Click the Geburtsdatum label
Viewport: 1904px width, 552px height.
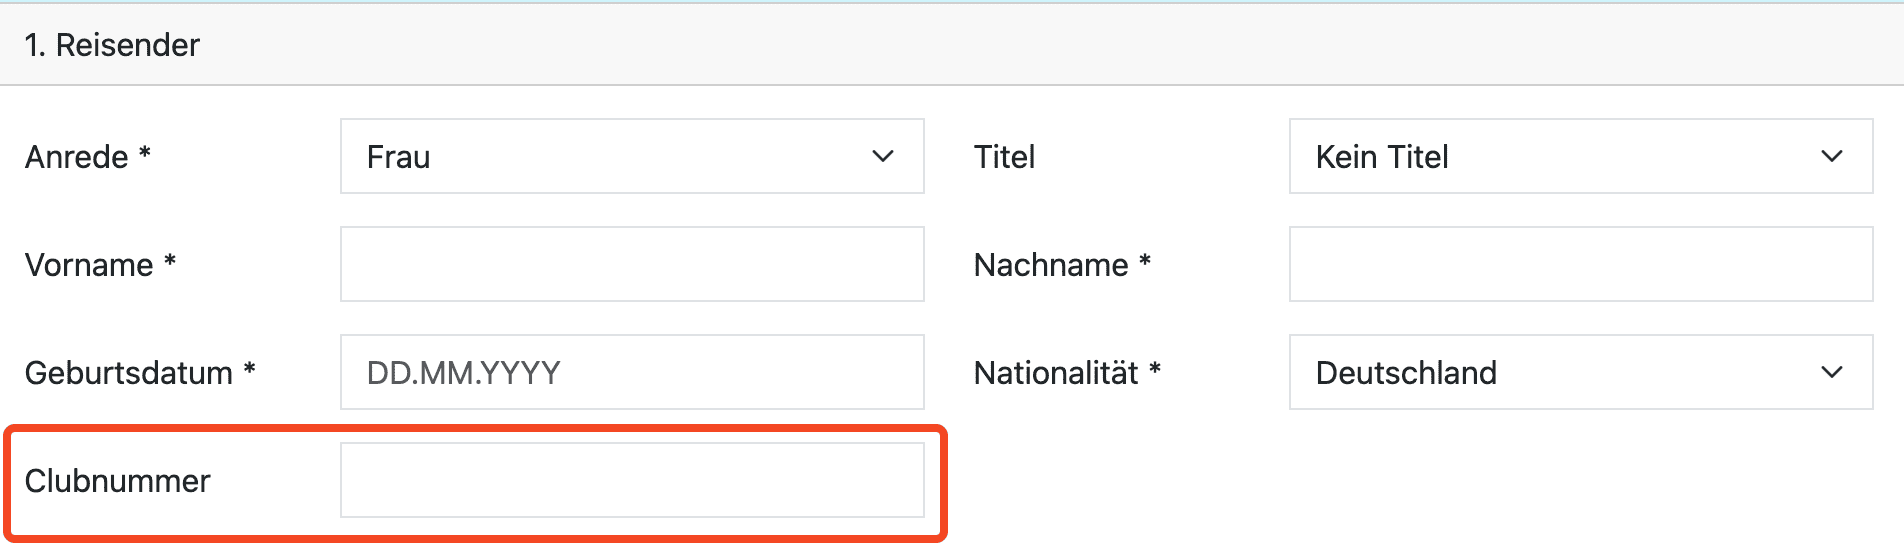pyautogui.click(x=129, y=373)
